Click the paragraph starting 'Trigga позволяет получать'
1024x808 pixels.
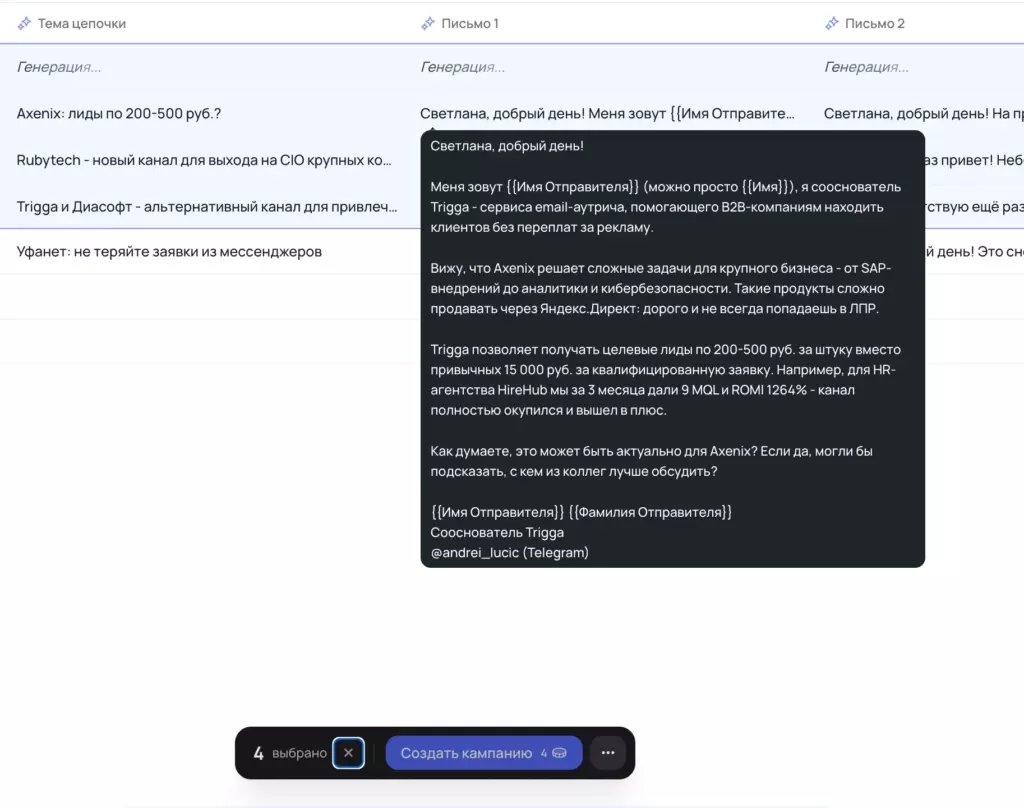pyautogui.click(x=665, y=380)
